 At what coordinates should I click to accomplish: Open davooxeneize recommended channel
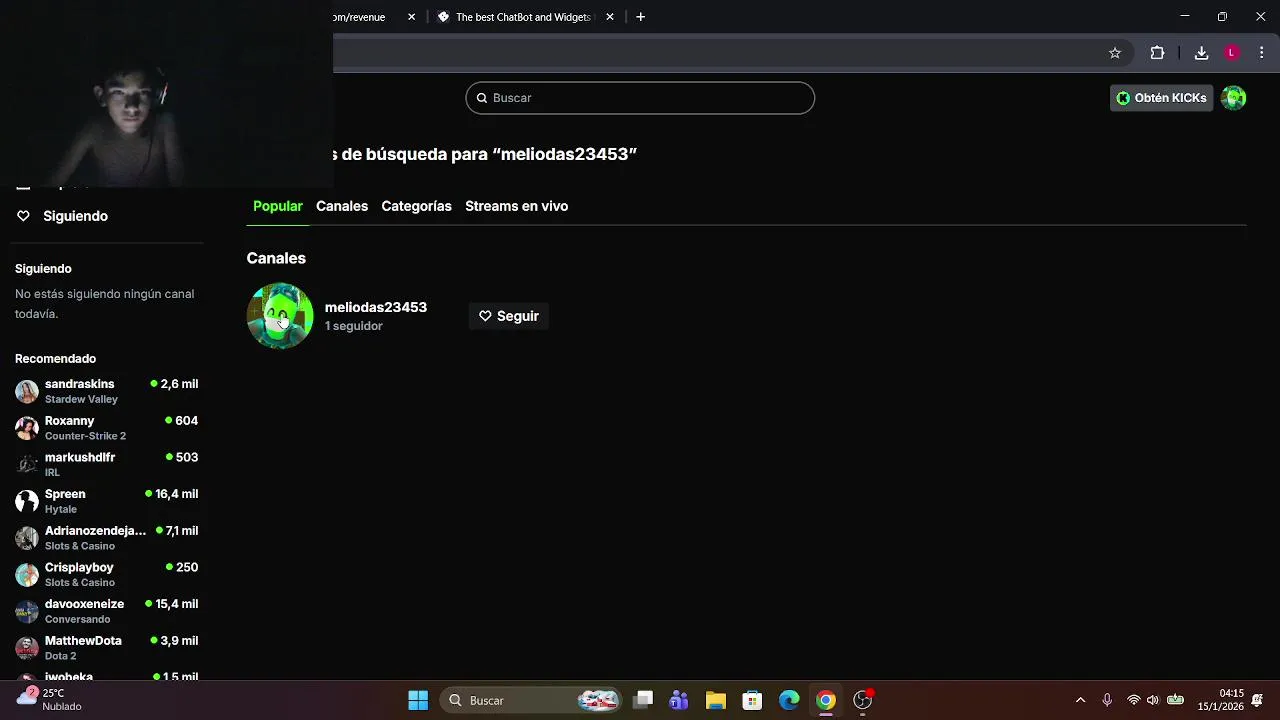[107, 611]
